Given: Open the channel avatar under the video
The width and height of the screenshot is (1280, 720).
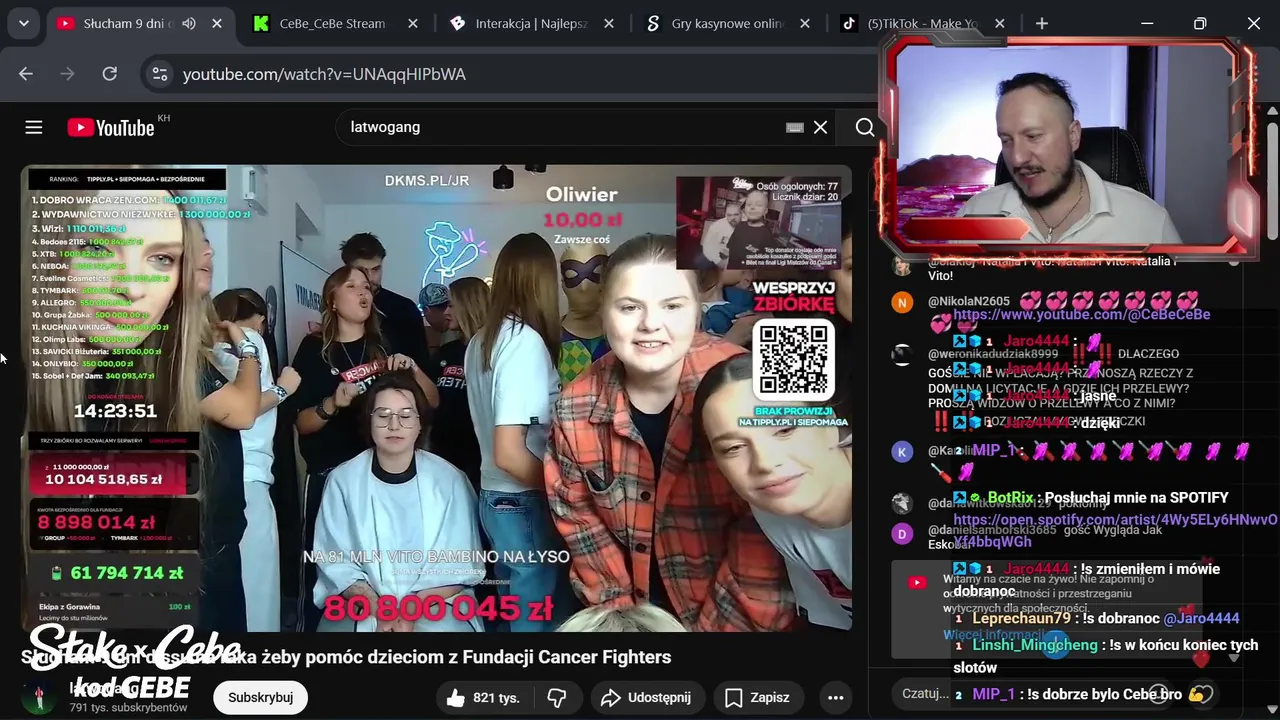Looking at the screenshot, I should tap(40, 698).
